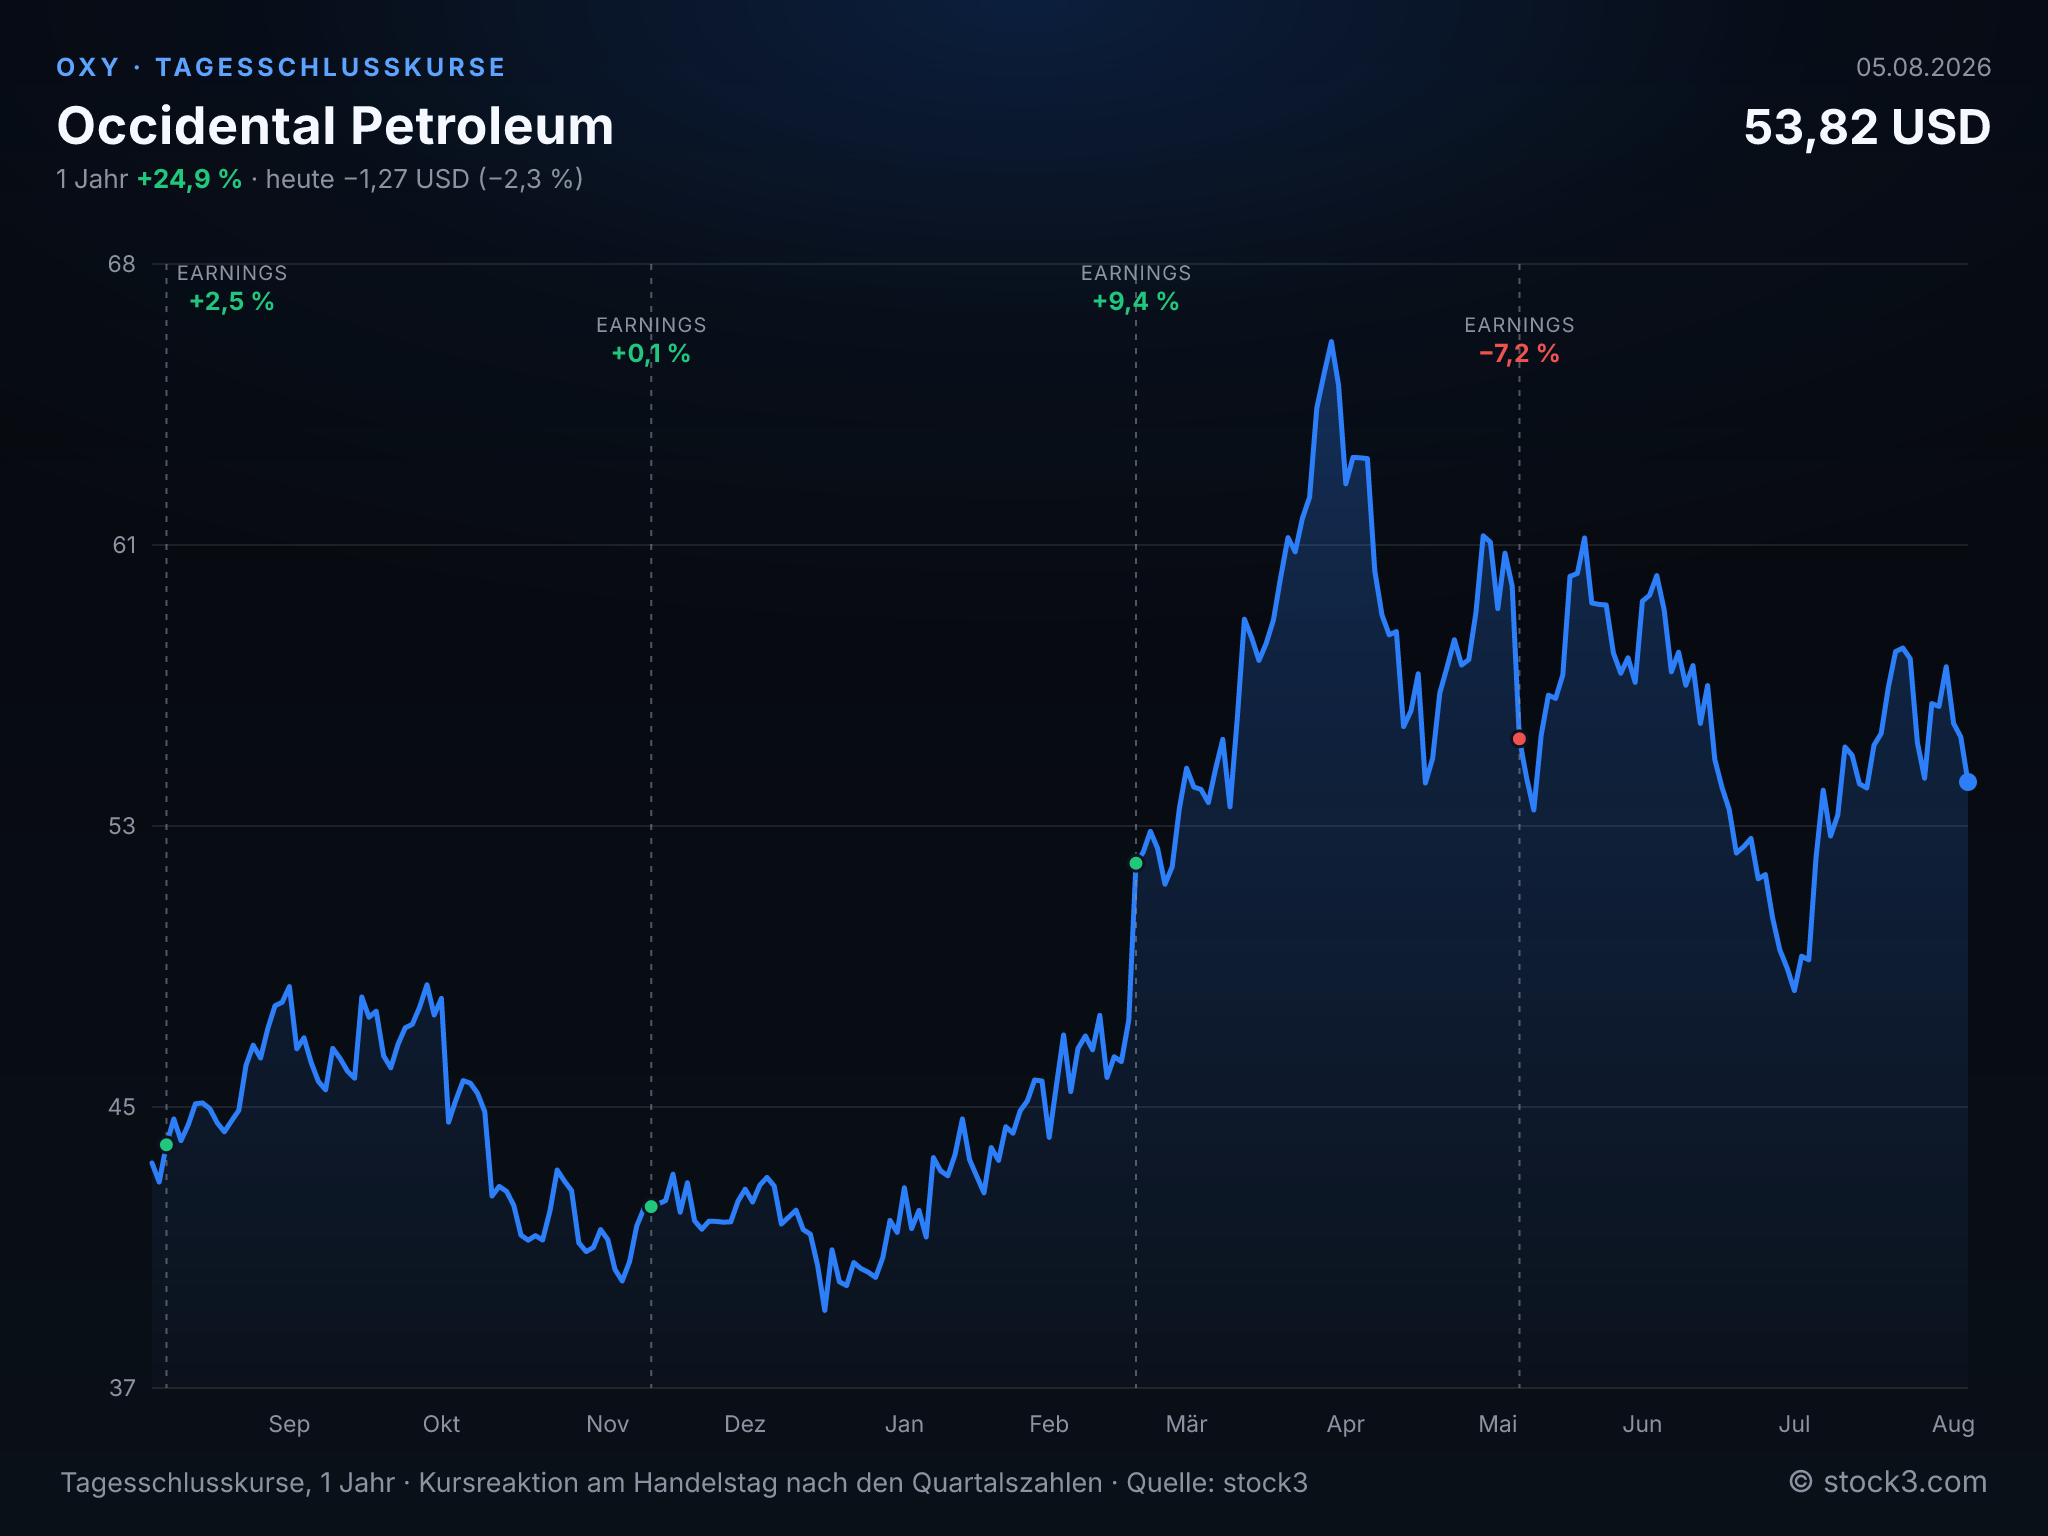Click the y-axis label 53
The image size is (2048, 1536).
(122, 826)
